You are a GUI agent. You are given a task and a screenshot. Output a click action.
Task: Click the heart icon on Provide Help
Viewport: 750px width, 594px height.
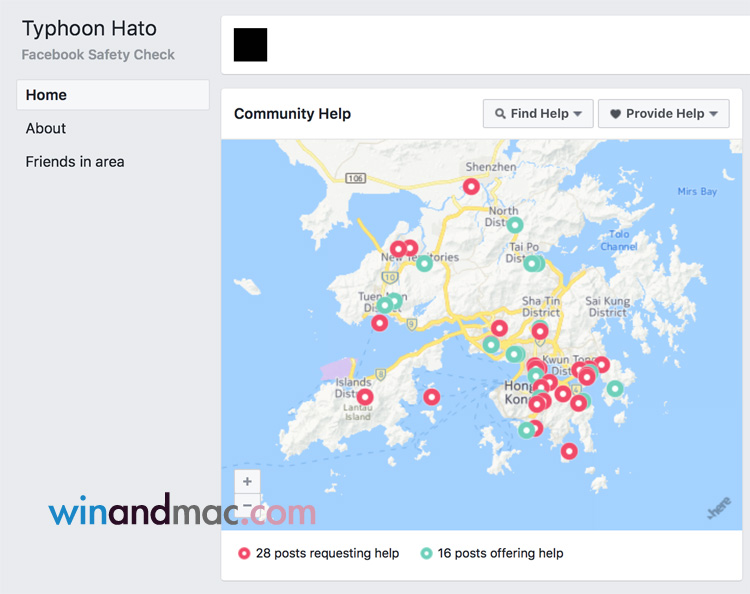tap(615, 114)
